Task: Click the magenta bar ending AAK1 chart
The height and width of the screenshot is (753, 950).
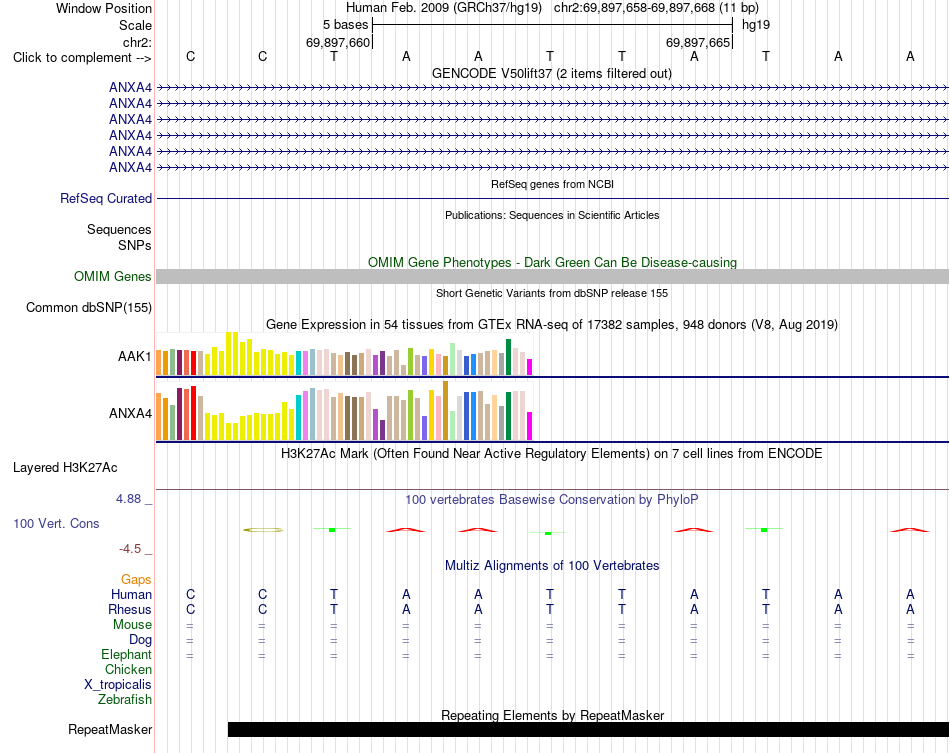Action: [x=530, y=367]
